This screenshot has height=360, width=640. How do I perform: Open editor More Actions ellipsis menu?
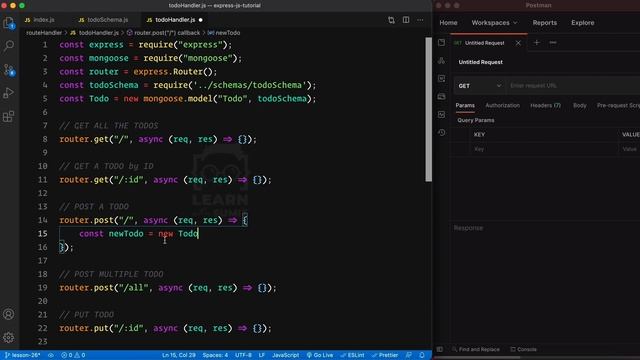pos(420,20)
